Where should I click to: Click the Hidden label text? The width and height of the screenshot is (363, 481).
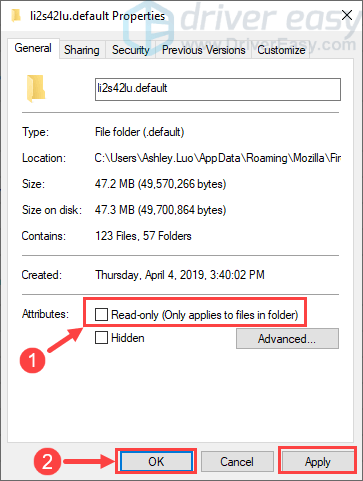coord(128,338)
